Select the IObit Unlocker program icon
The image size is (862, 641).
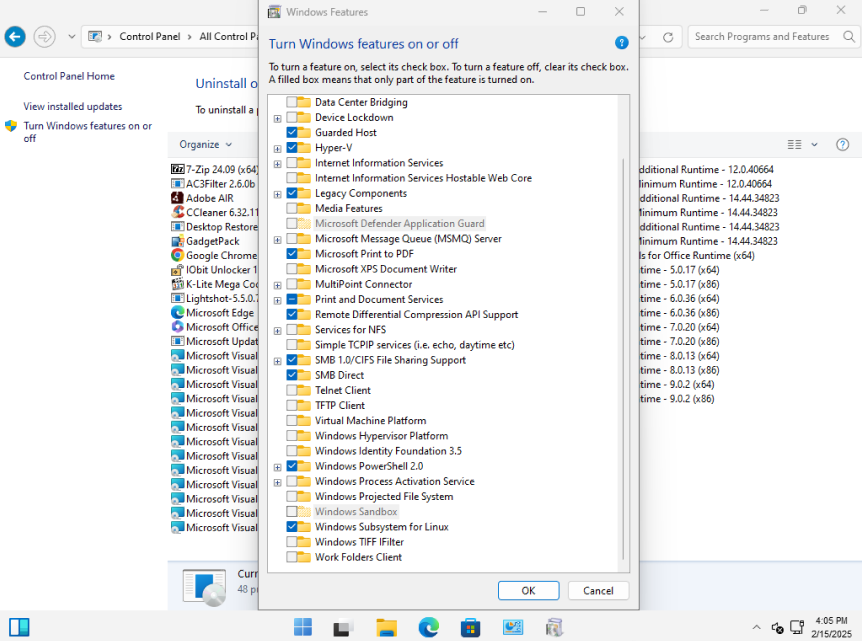point(178,269)
